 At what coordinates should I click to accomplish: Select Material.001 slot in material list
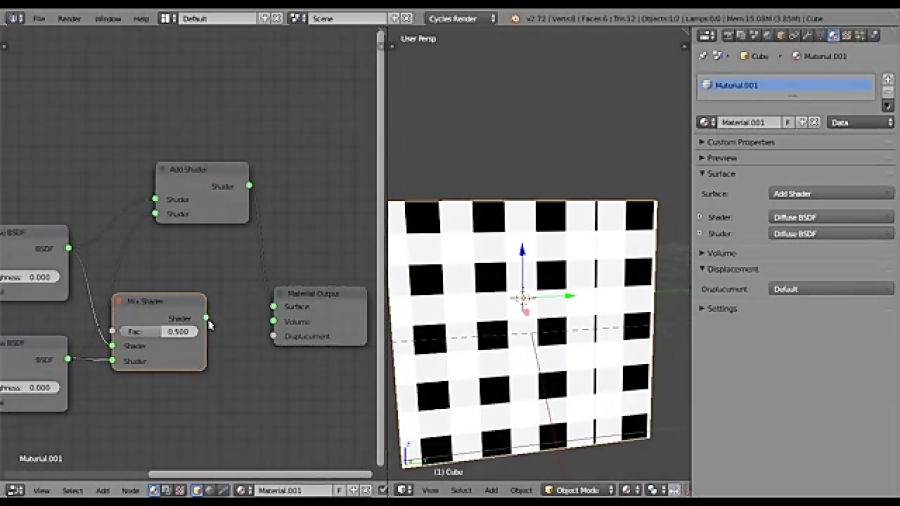pos(786,85)
